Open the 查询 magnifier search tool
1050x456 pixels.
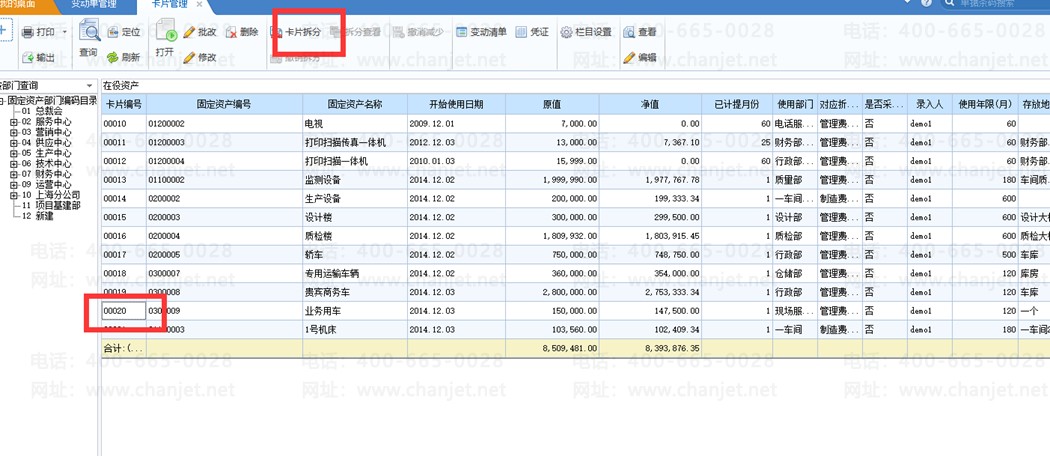89,31
